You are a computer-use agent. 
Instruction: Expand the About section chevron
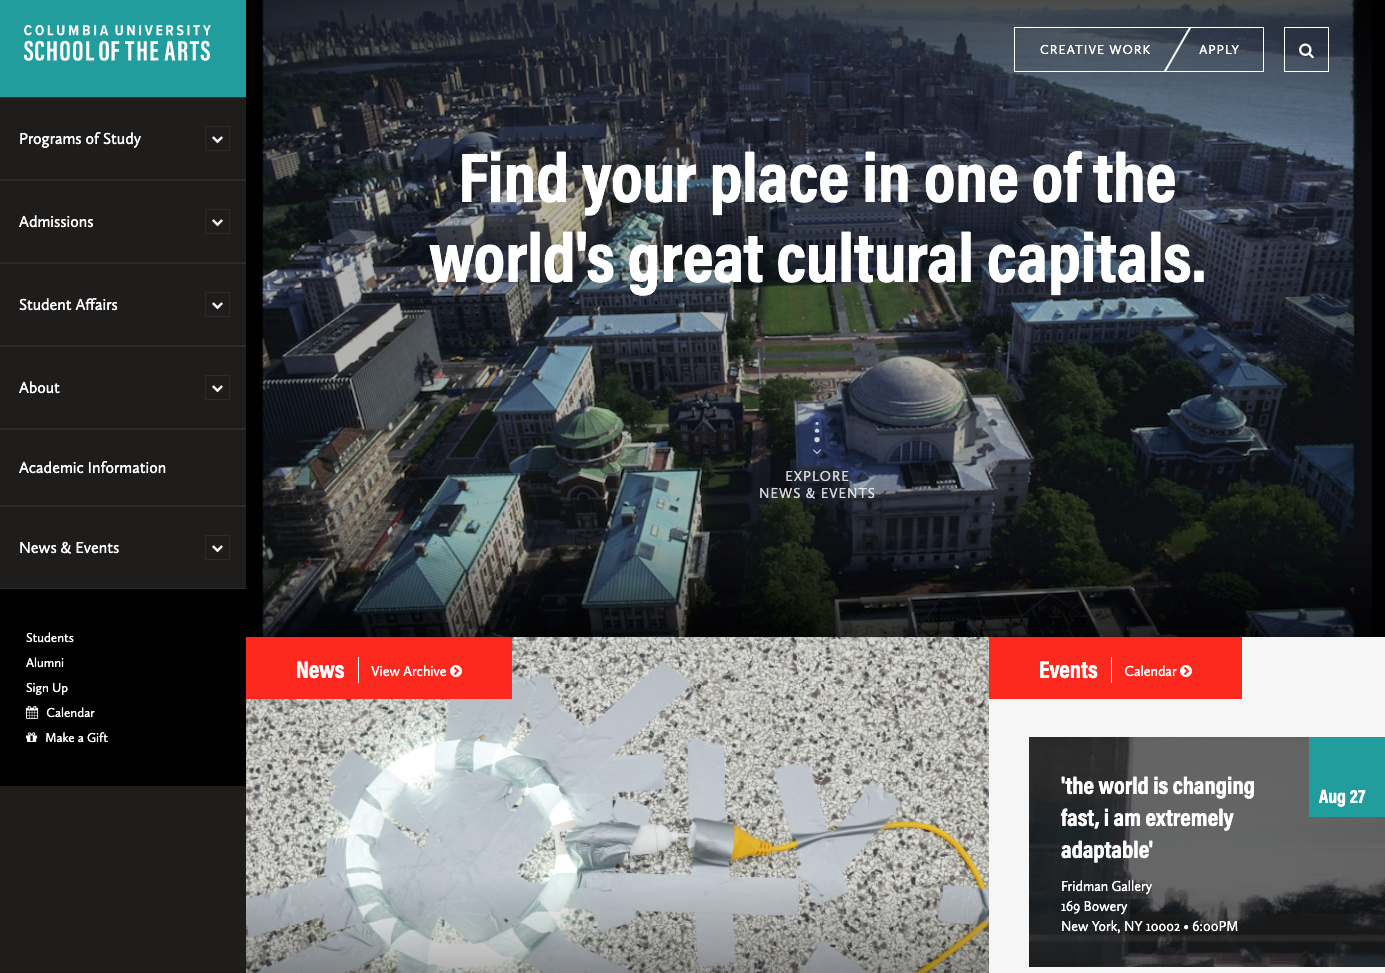[217, 388]
